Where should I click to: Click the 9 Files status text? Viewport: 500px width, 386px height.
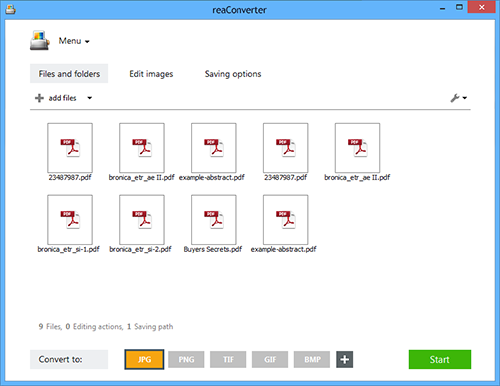[x=50, y=327]
